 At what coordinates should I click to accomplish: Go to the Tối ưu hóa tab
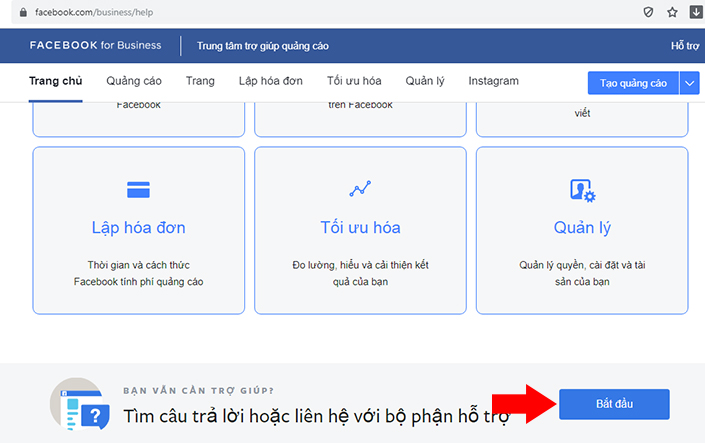(354, 81)
